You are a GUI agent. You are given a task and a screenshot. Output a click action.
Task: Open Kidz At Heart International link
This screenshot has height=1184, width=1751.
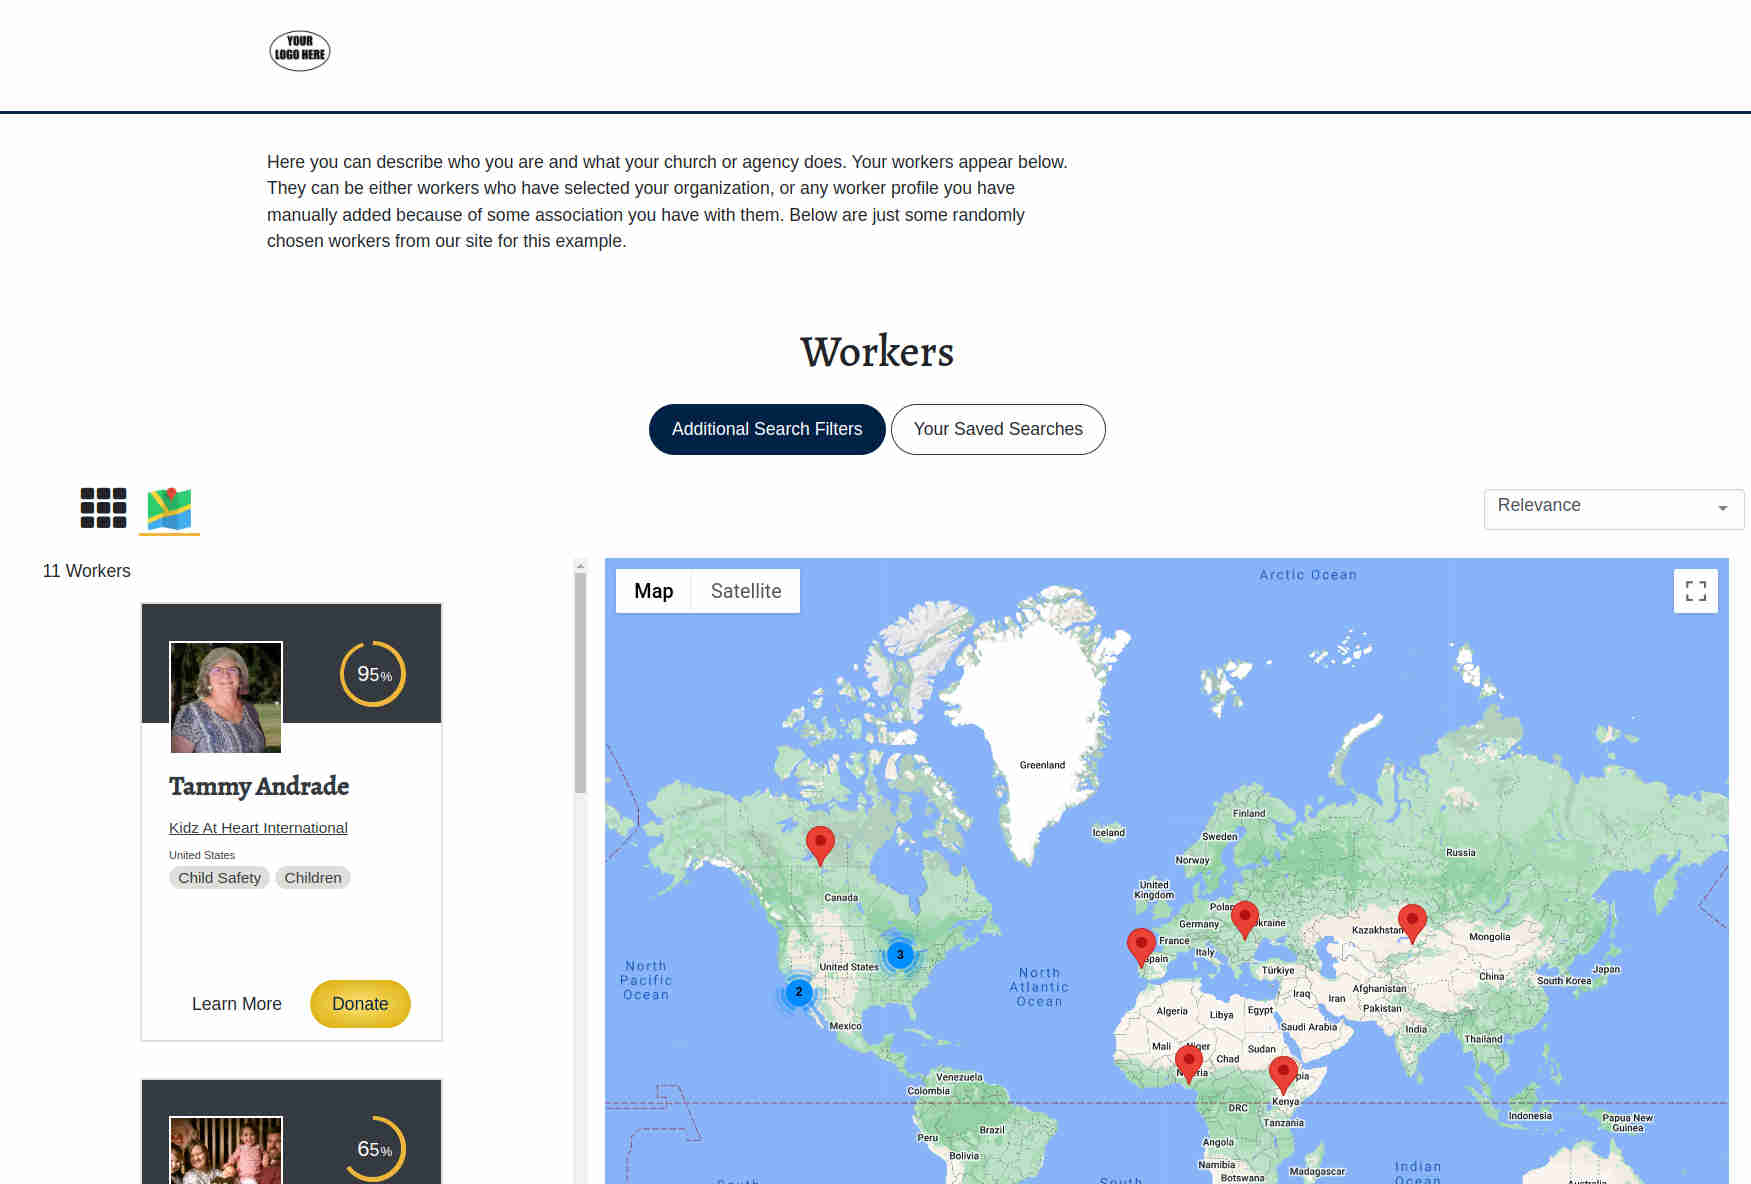click(x=258, y=828)
